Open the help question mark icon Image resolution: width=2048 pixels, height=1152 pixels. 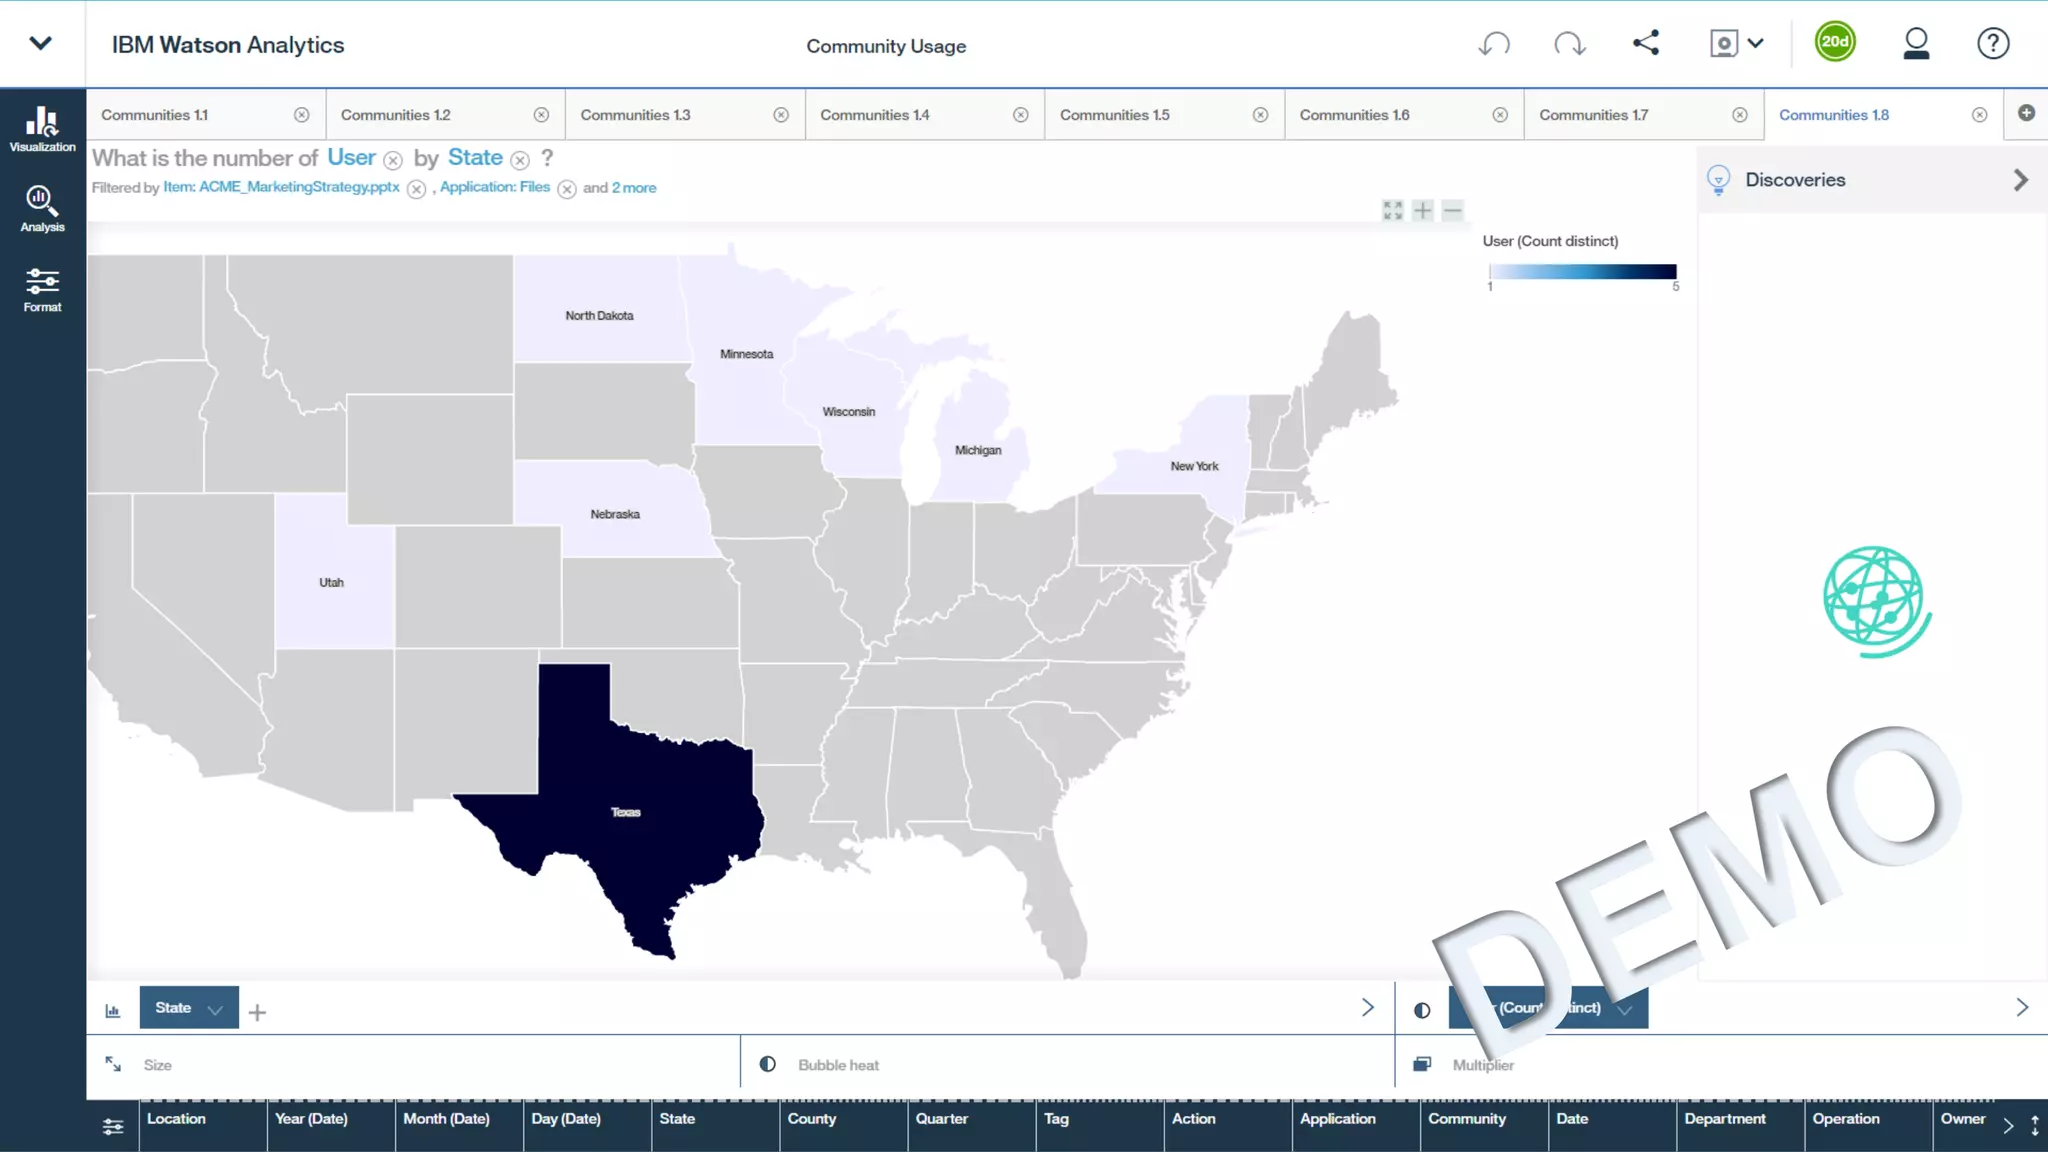point(1992,44)
